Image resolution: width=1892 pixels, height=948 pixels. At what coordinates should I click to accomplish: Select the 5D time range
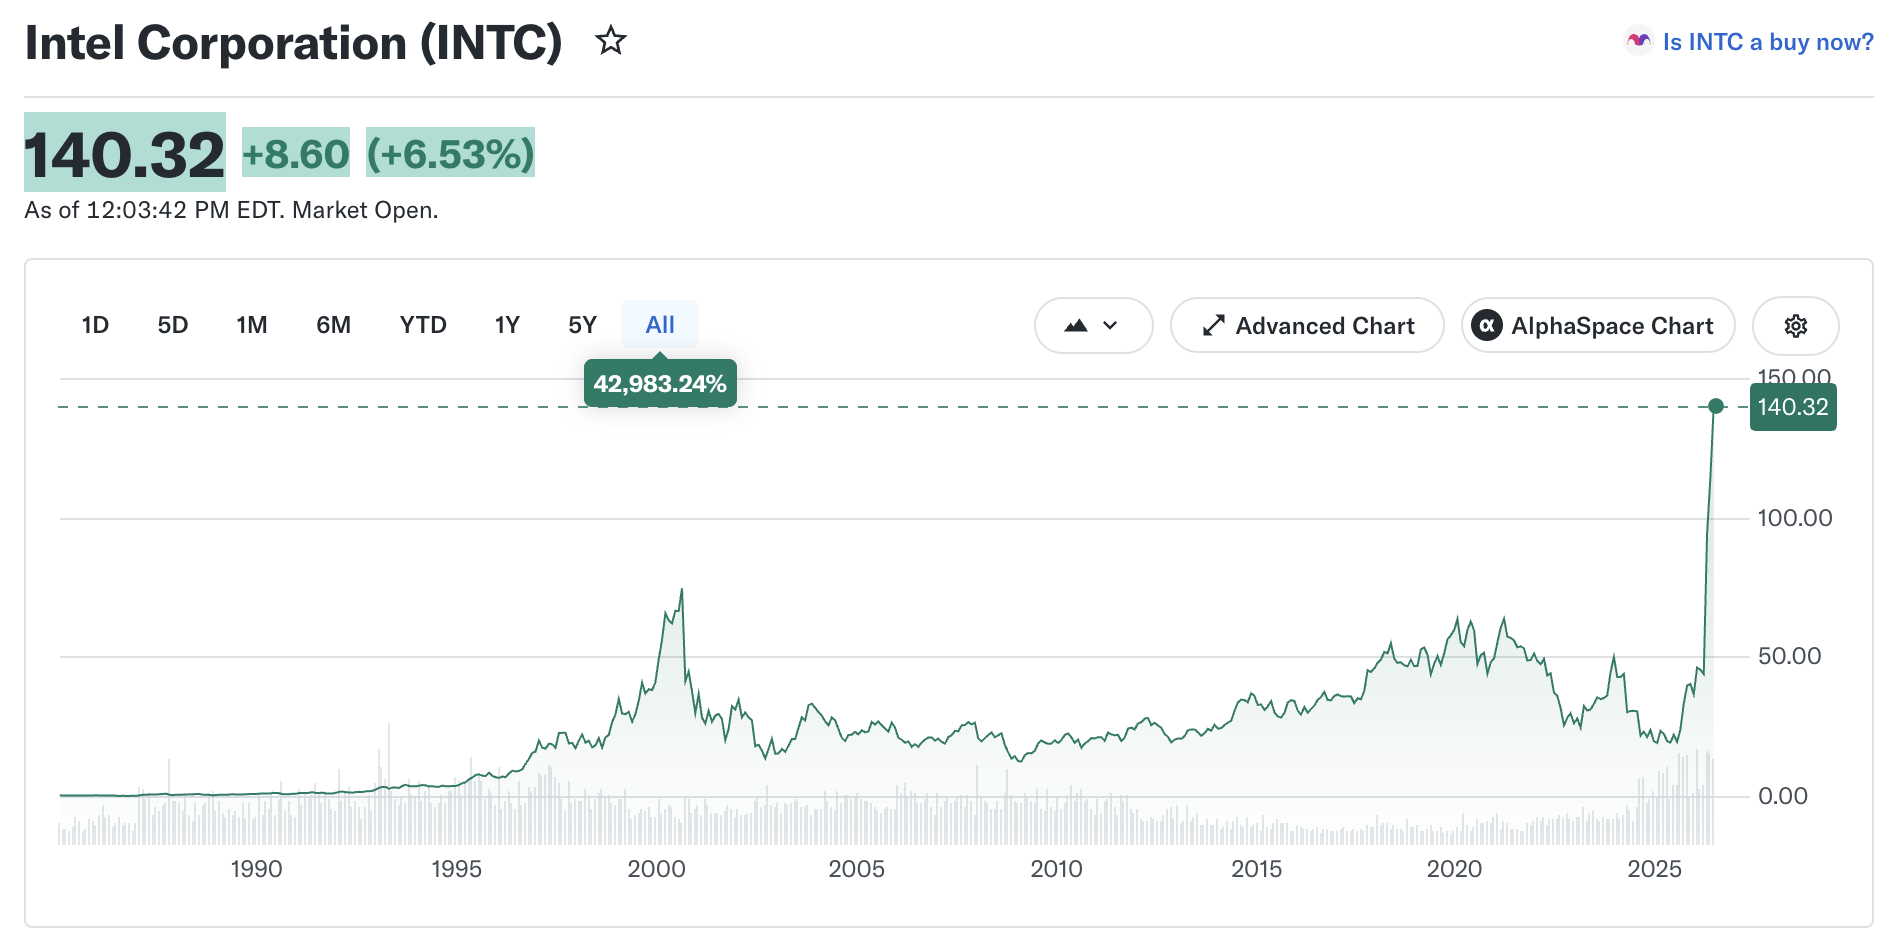point(173,325)
